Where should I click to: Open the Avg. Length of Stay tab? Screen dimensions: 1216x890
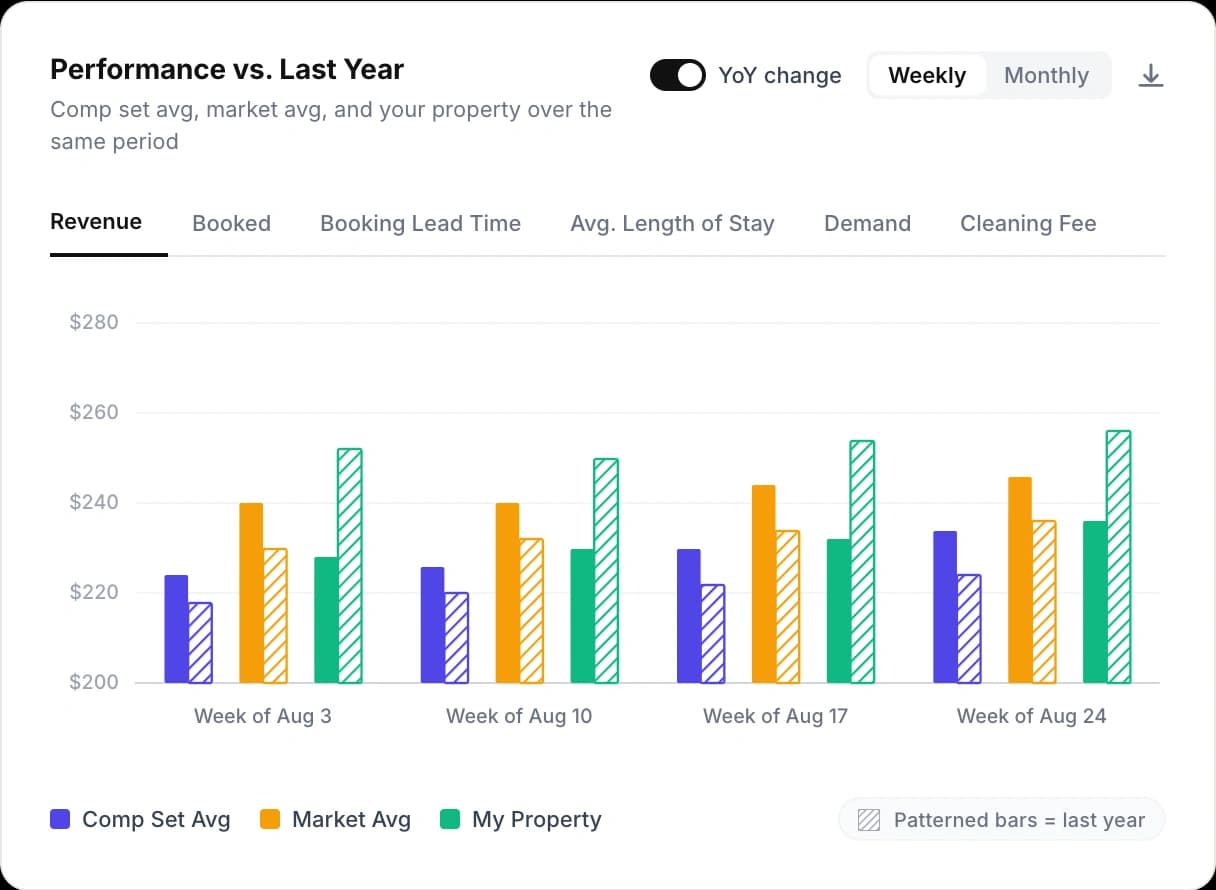coord(672,223)
